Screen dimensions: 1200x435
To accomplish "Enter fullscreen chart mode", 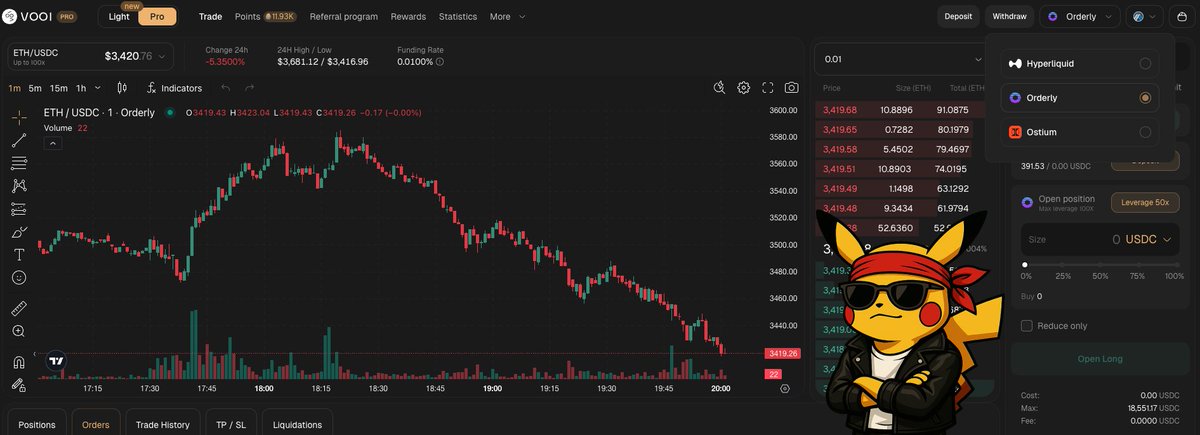I will pyautogui.click(x=768, y=88).
